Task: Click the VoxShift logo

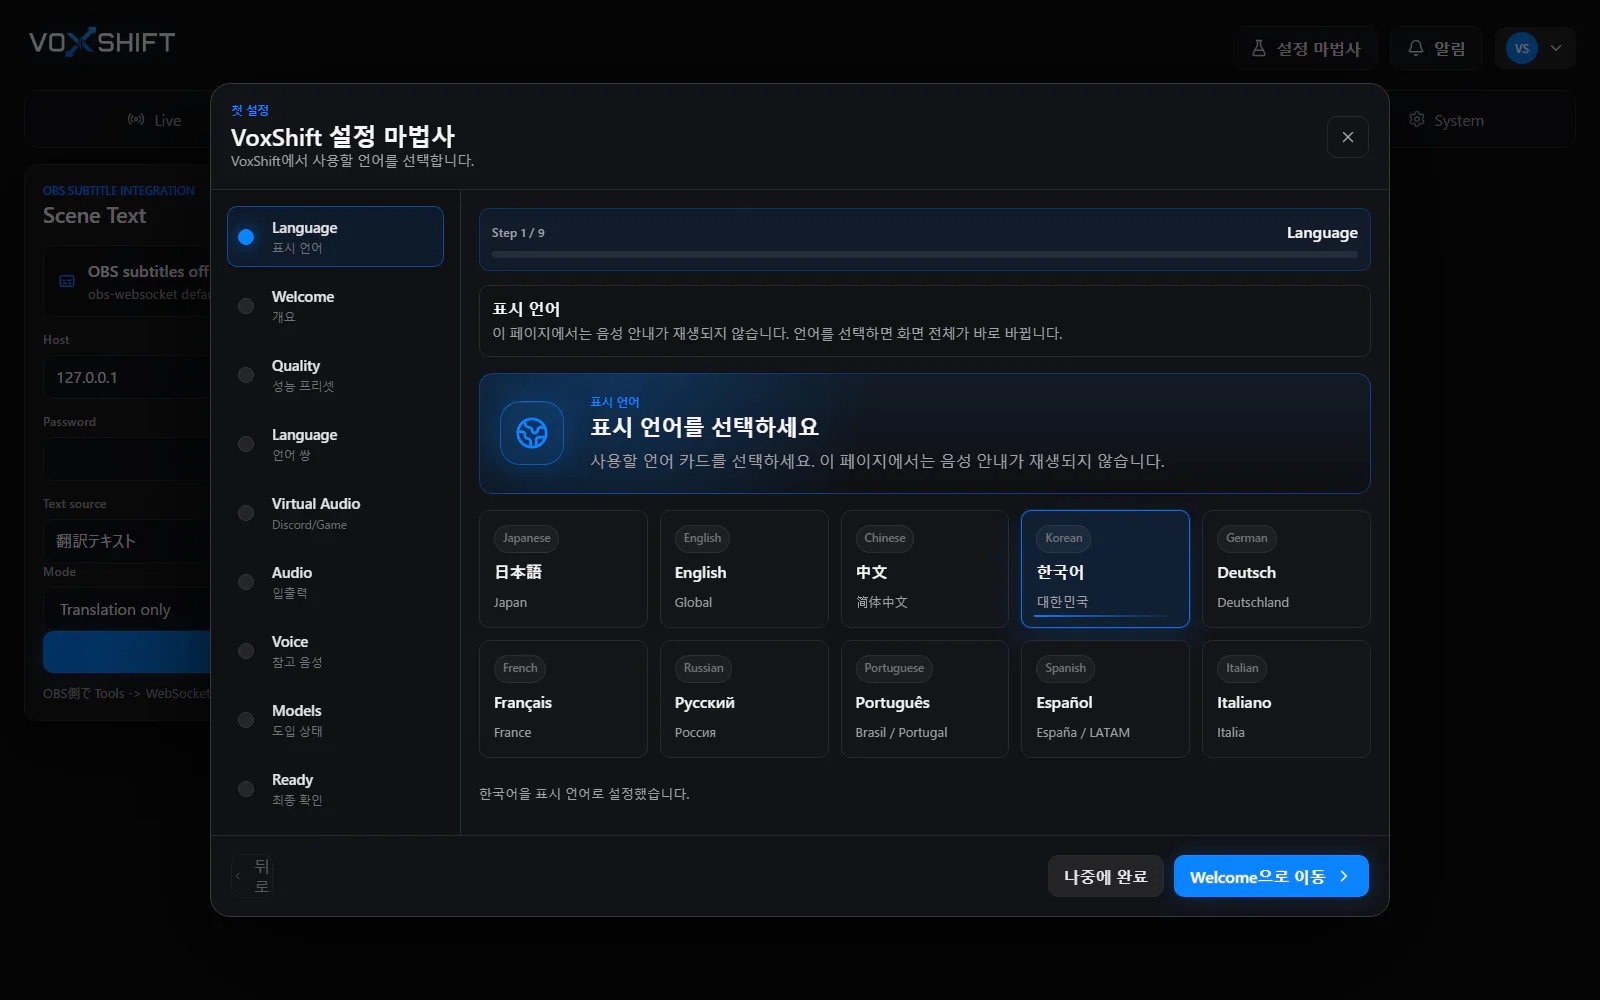Action: [102, 42]
